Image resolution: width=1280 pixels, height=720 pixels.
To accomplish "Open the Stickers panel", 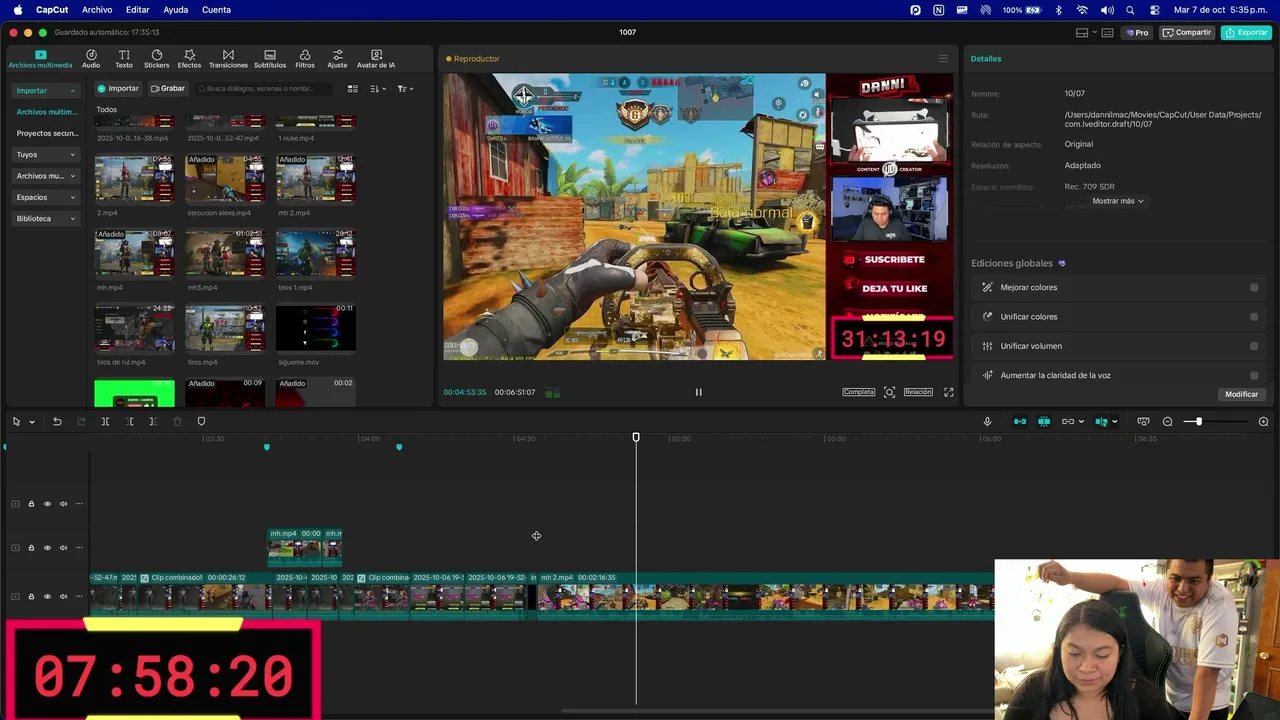I will (x=157, y=59).
